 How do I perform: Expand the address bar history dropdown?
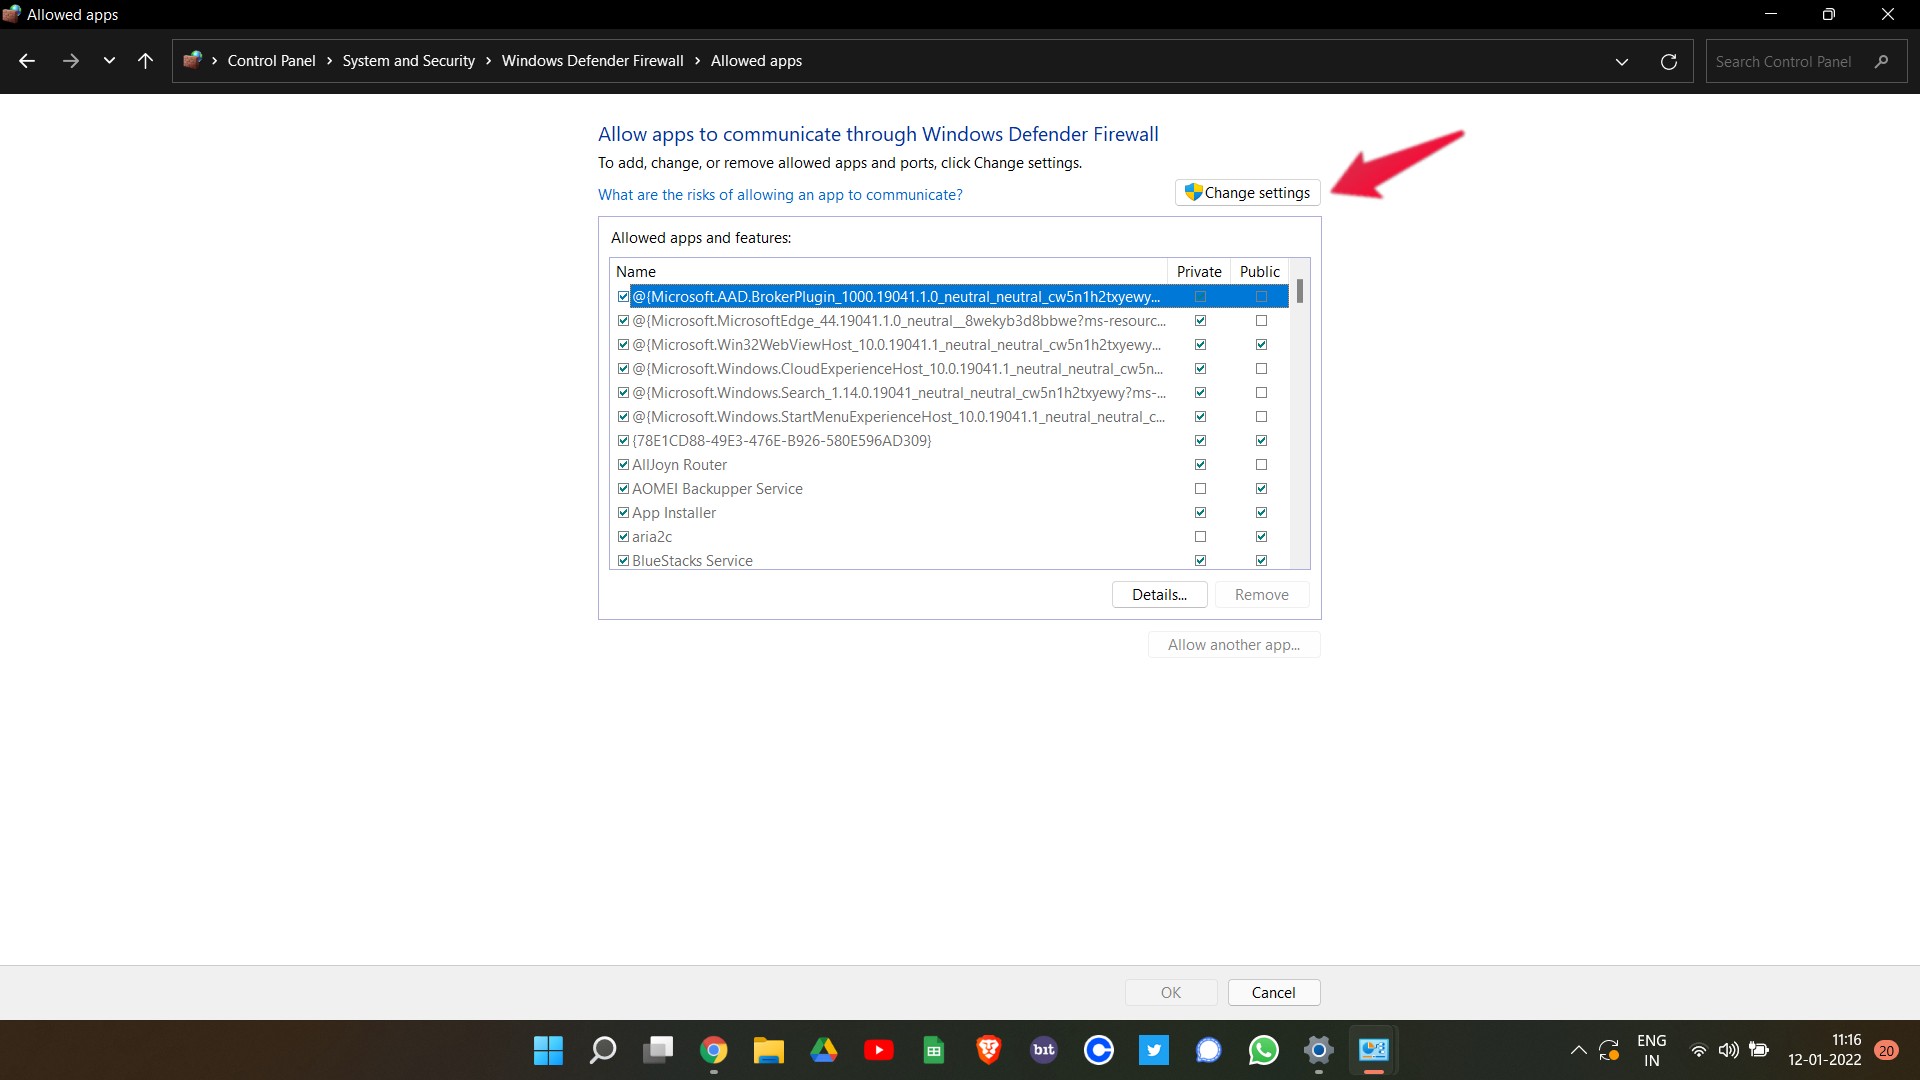coord(1621,62)
